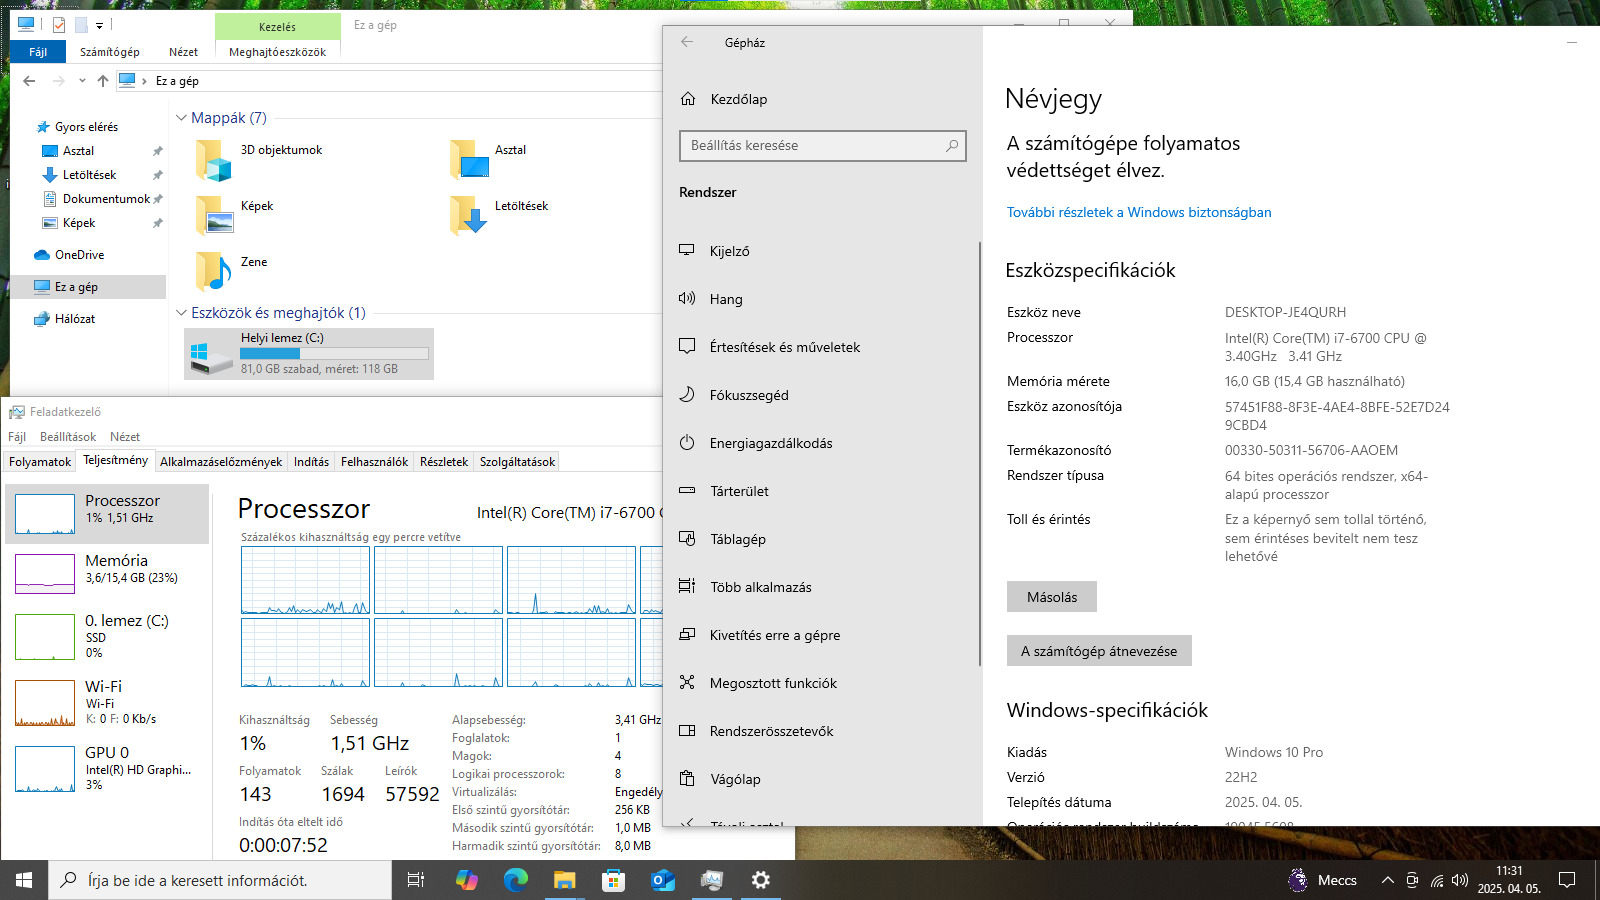Open the notification center
1600x900 pixels.
[1567, 880]
